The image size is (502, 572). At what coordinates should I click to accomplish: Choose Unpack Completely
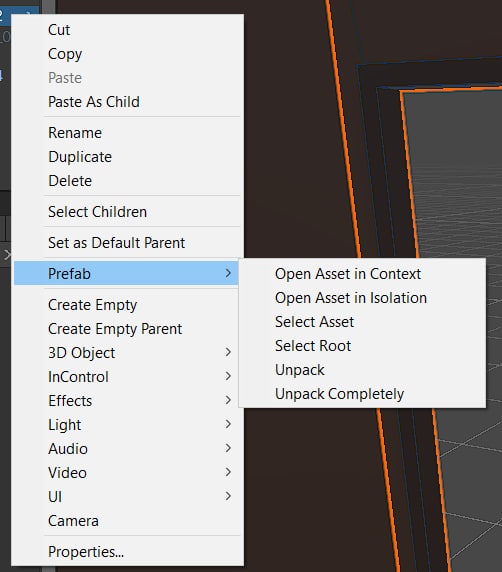coord(362,394)
